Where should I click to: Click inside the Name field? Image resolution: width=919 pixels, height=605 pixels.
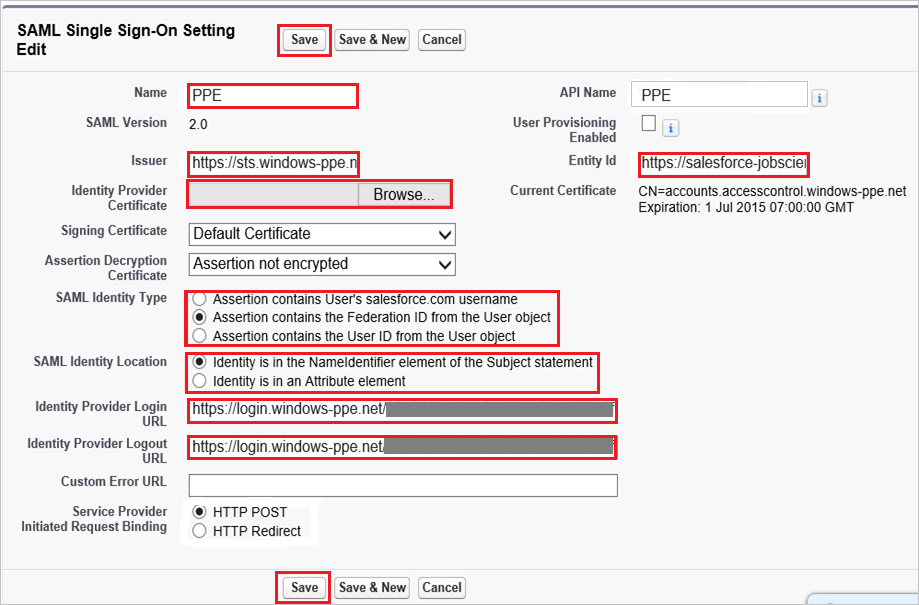(270, 95)
